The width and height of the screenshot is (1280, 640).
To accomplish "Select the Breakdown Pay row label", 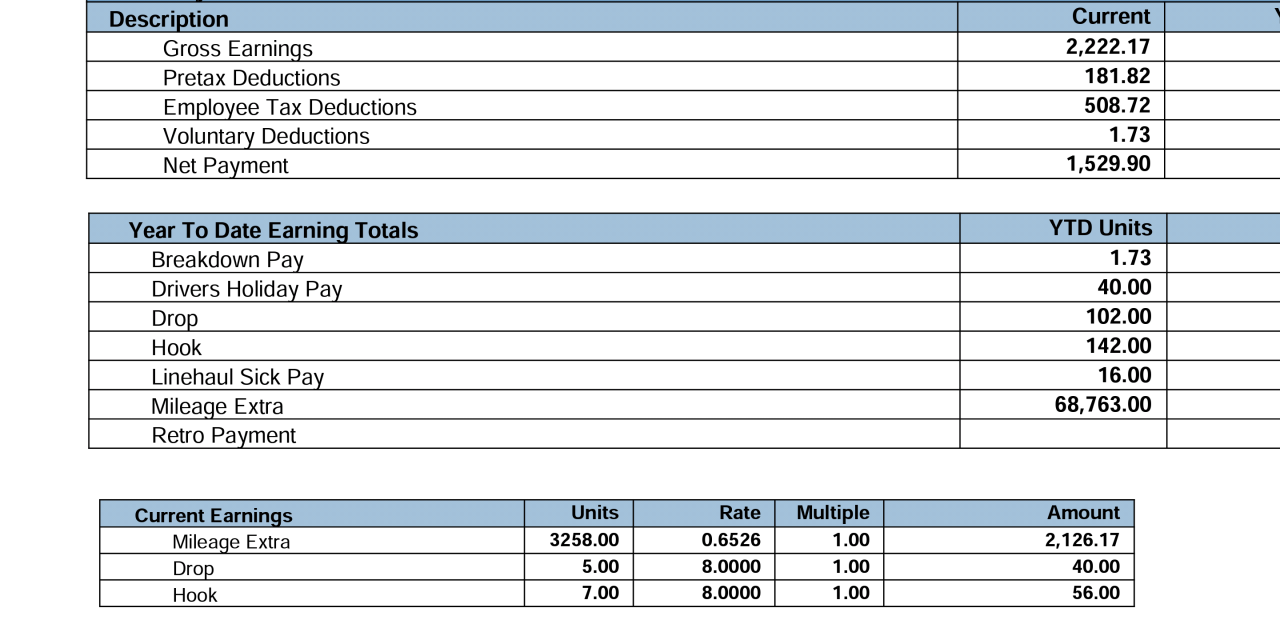I will (227, 260).
